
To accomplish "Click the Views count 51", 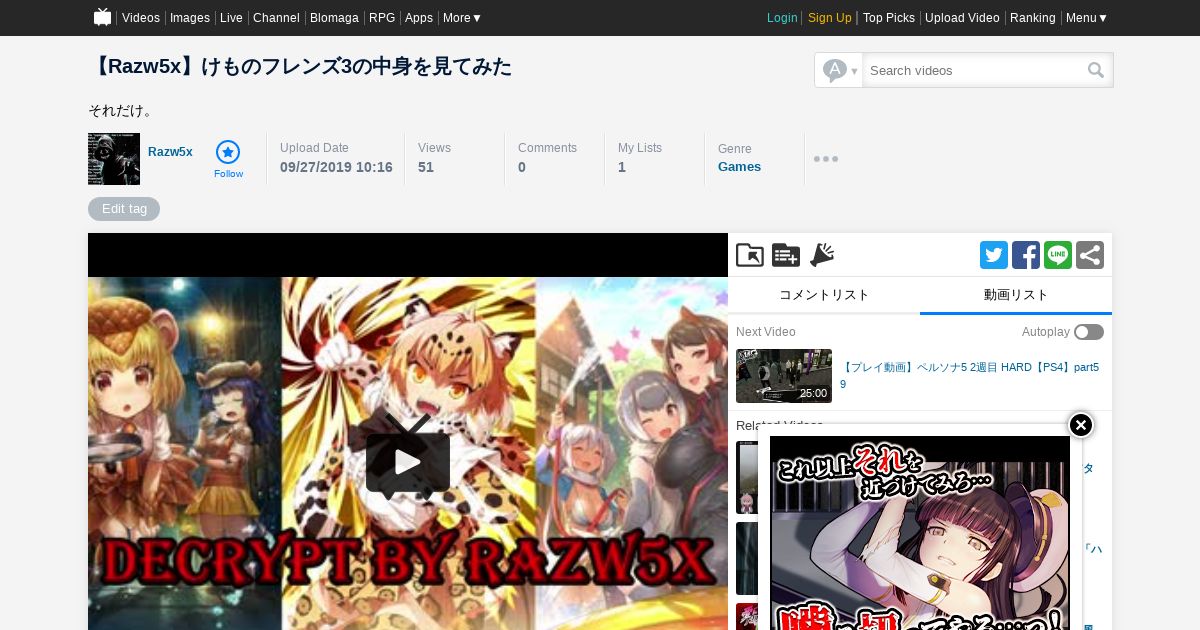I will pyautogui.click(x=426, y=167).
